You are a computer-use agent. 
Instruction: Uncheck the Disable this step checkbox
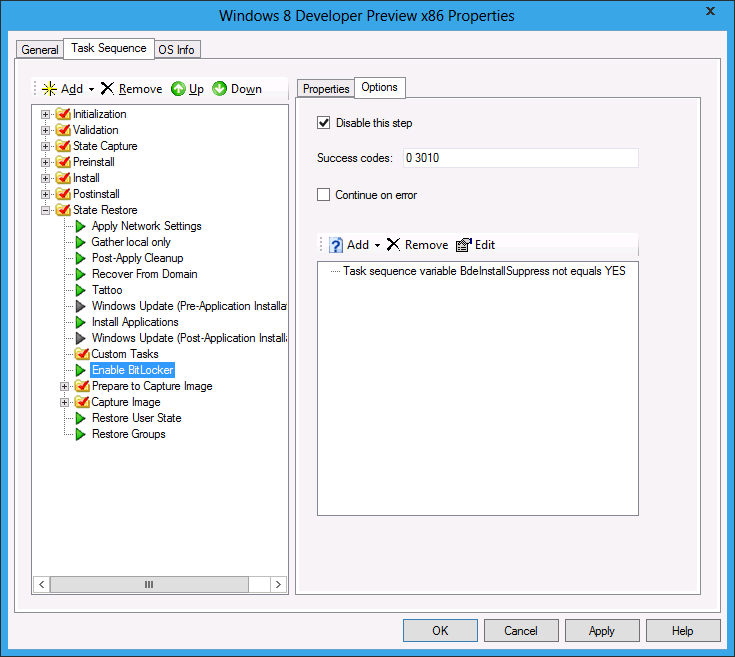tap(323, 123)
